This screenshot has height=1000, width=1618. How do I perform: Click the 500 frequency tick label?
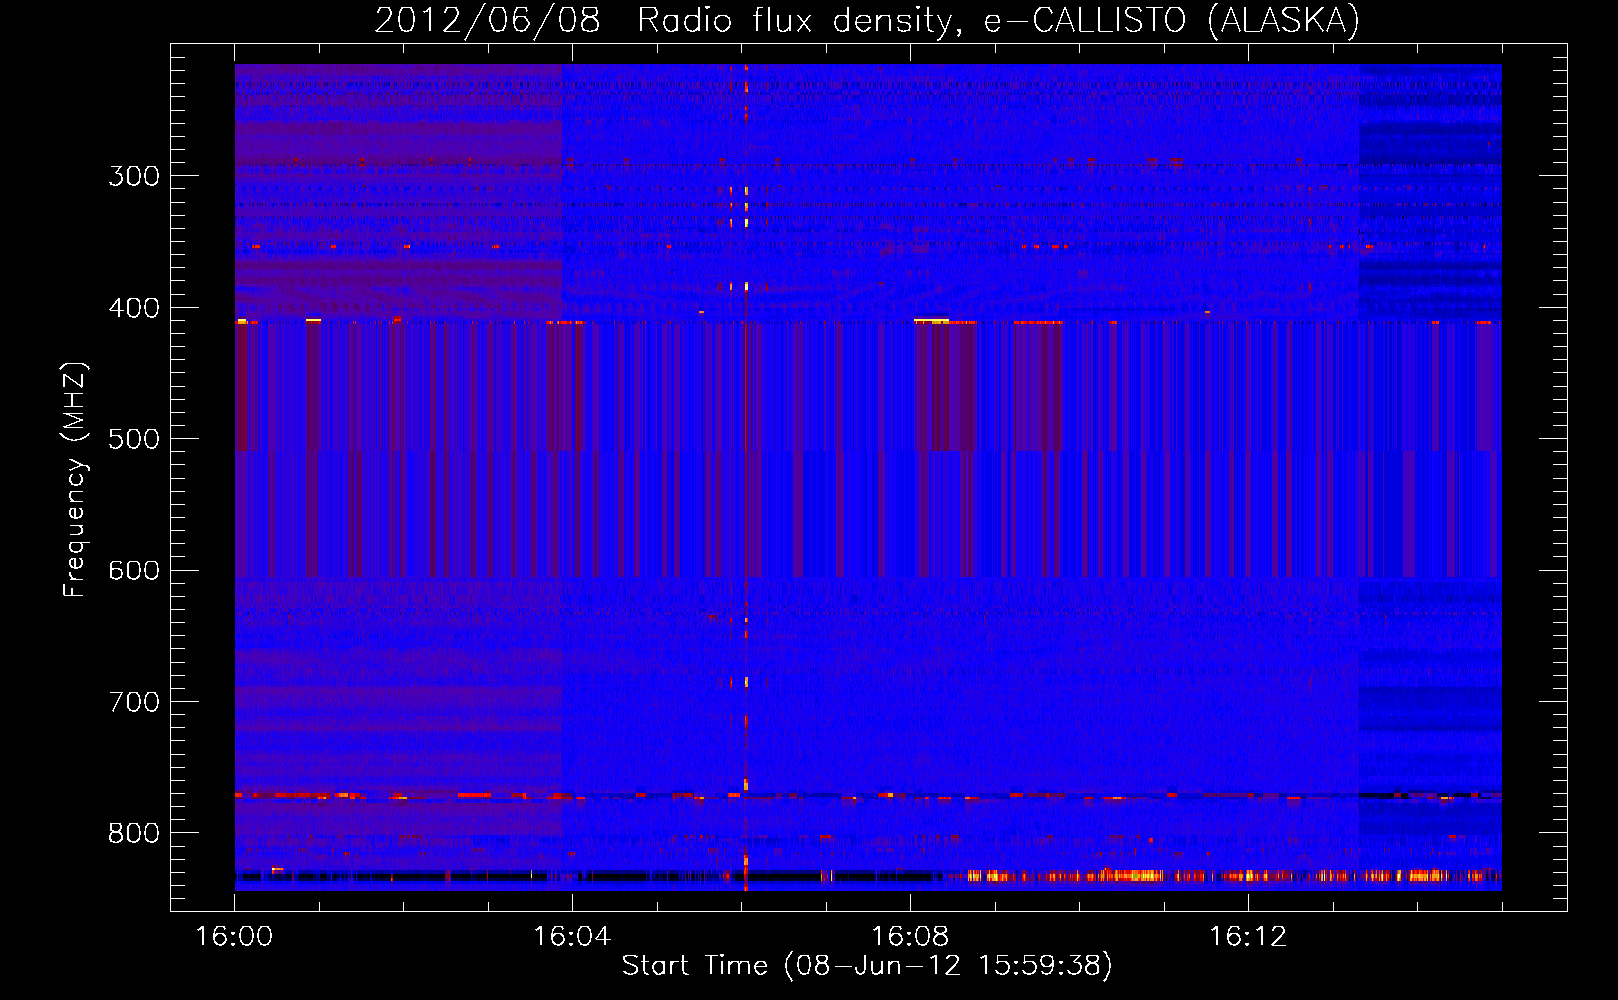(134, 439)
